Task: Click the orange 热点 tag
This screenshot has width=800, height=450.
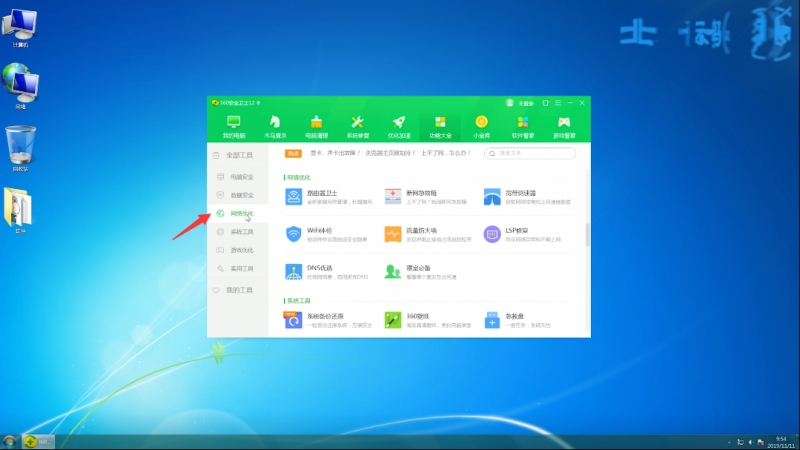Action: tap(293, 154)
